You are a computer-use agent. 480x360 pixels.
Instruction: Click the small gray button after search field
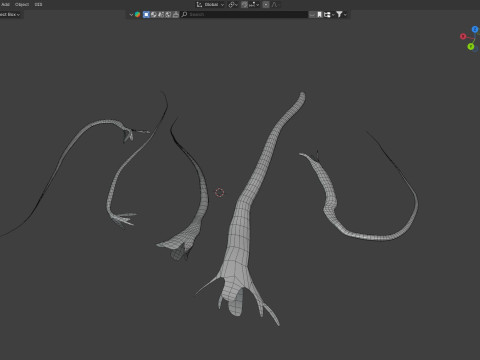click(x=312, y=14)
